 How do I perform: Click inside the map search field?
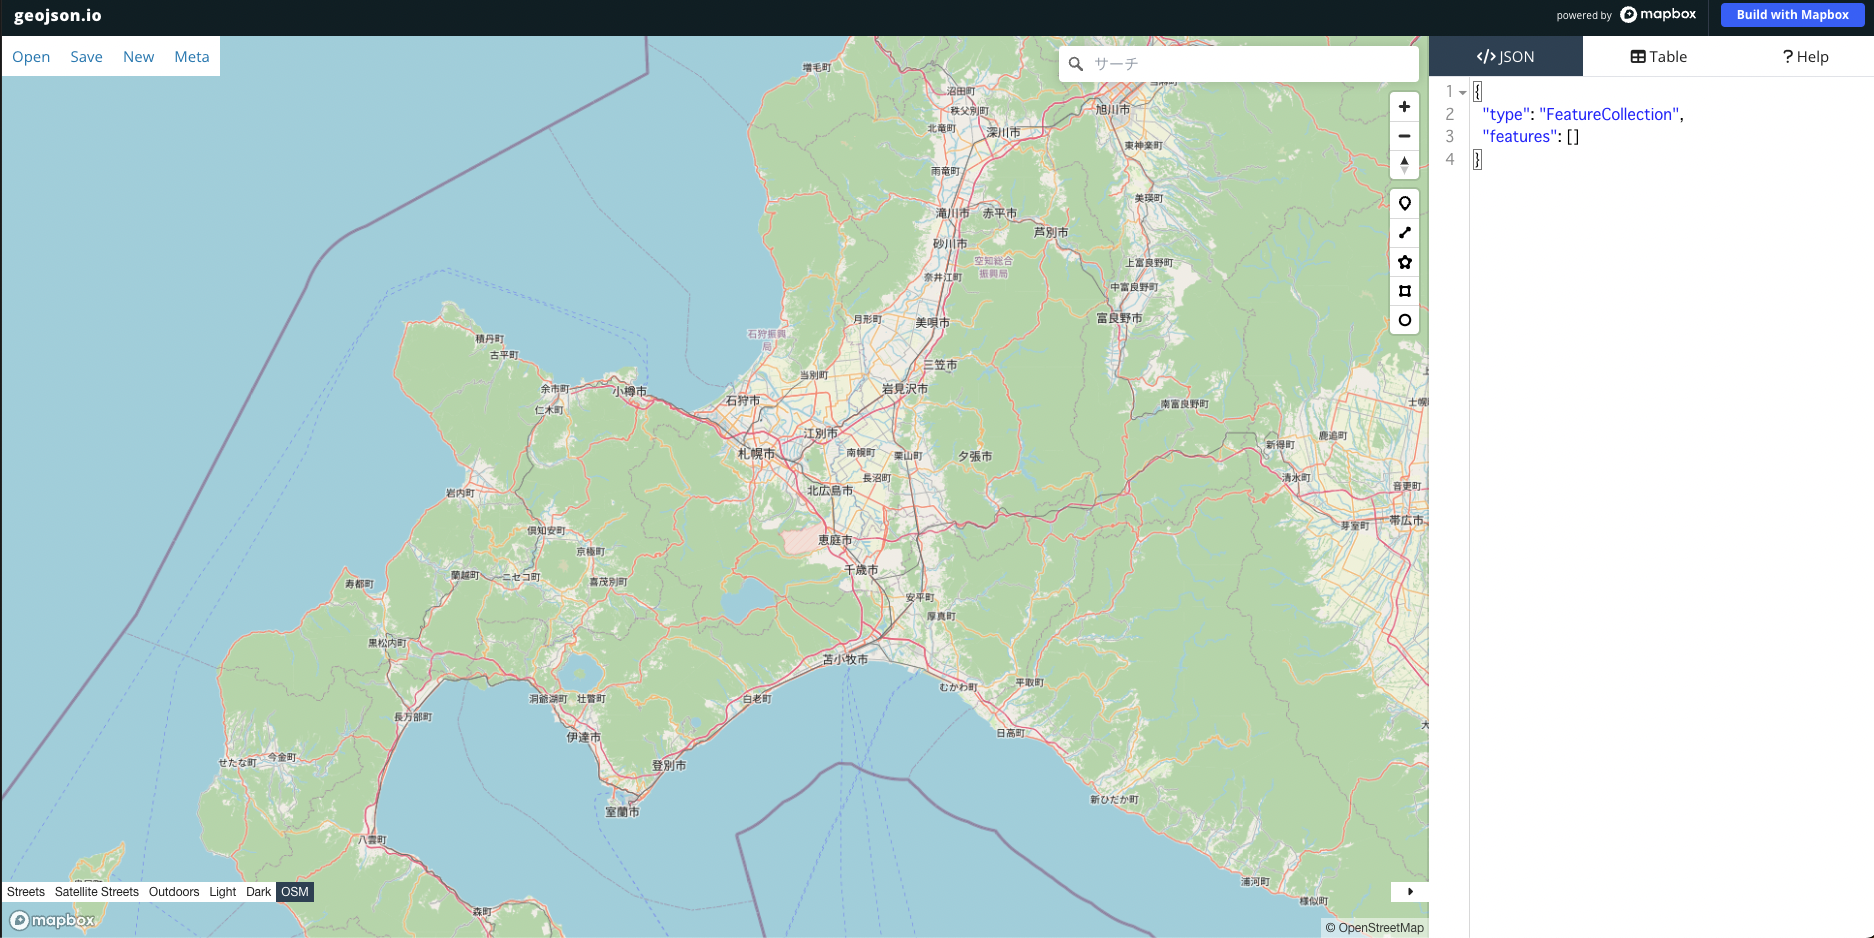coord(1240,63)
